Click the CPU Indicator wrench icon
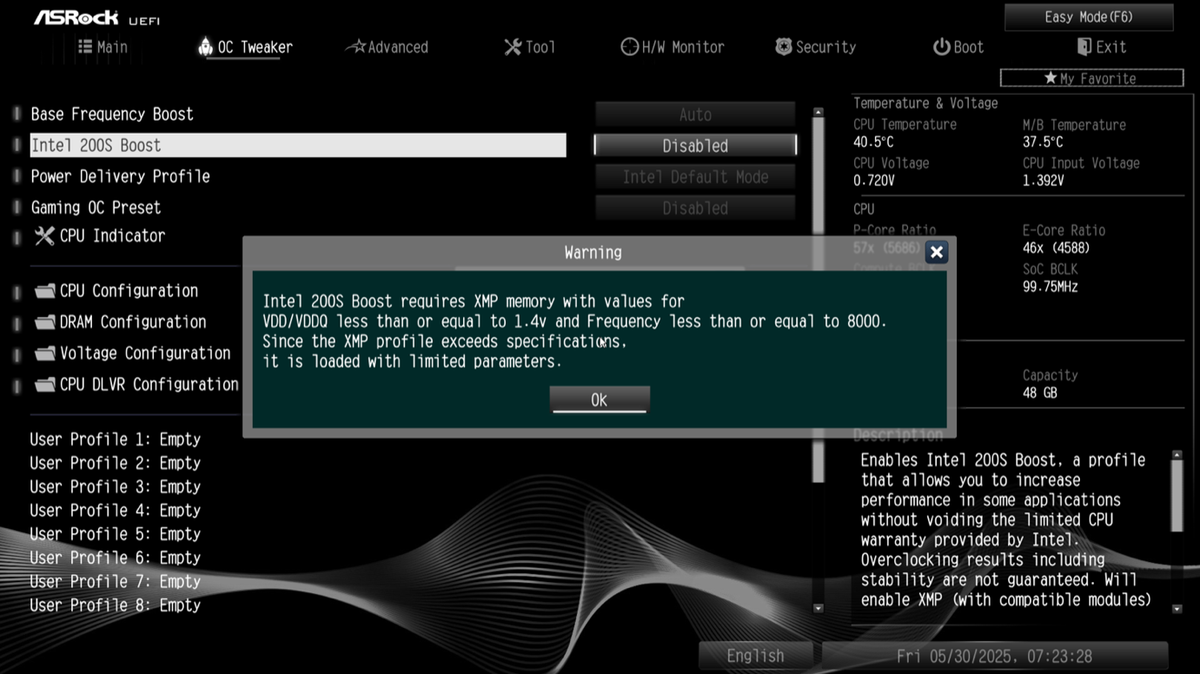 pyautogui.click(x=44, y=236)
